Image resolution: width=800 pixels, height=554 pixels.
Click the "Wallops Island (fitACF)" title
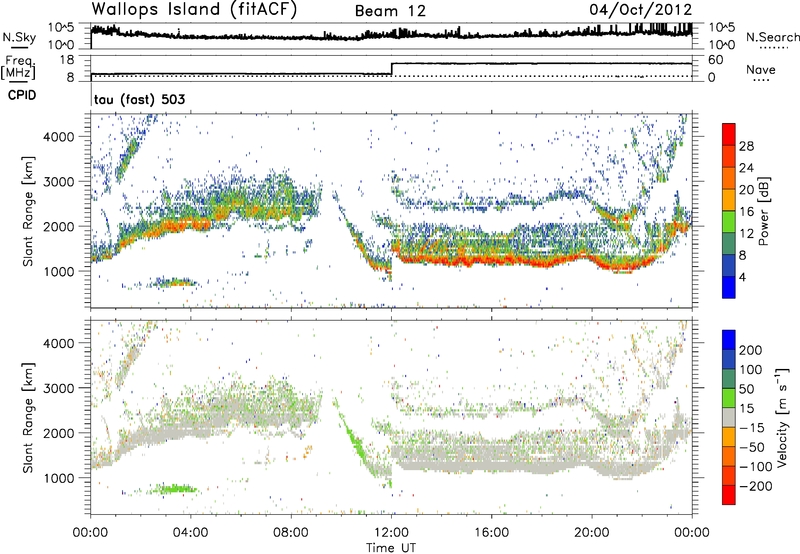pos(194,9)
